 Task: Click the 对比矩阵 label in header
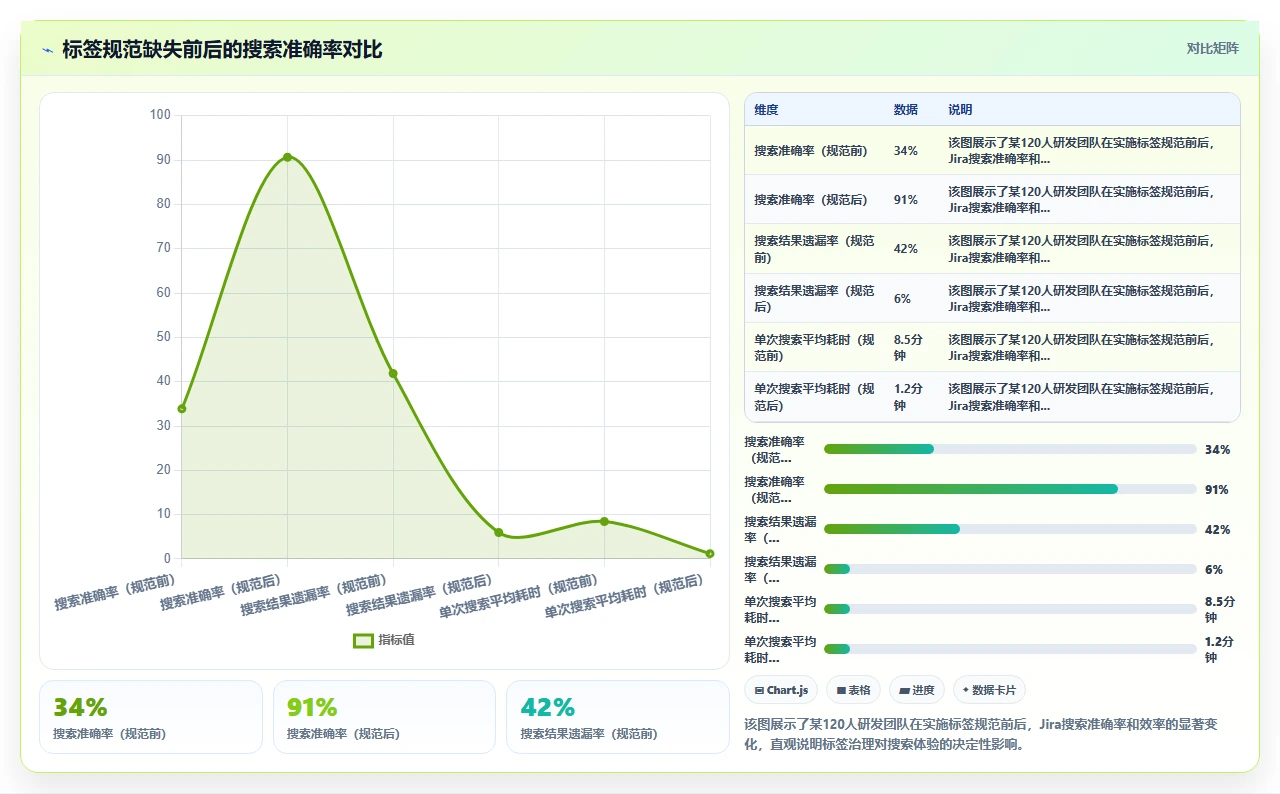click(x=1212, y=49)
